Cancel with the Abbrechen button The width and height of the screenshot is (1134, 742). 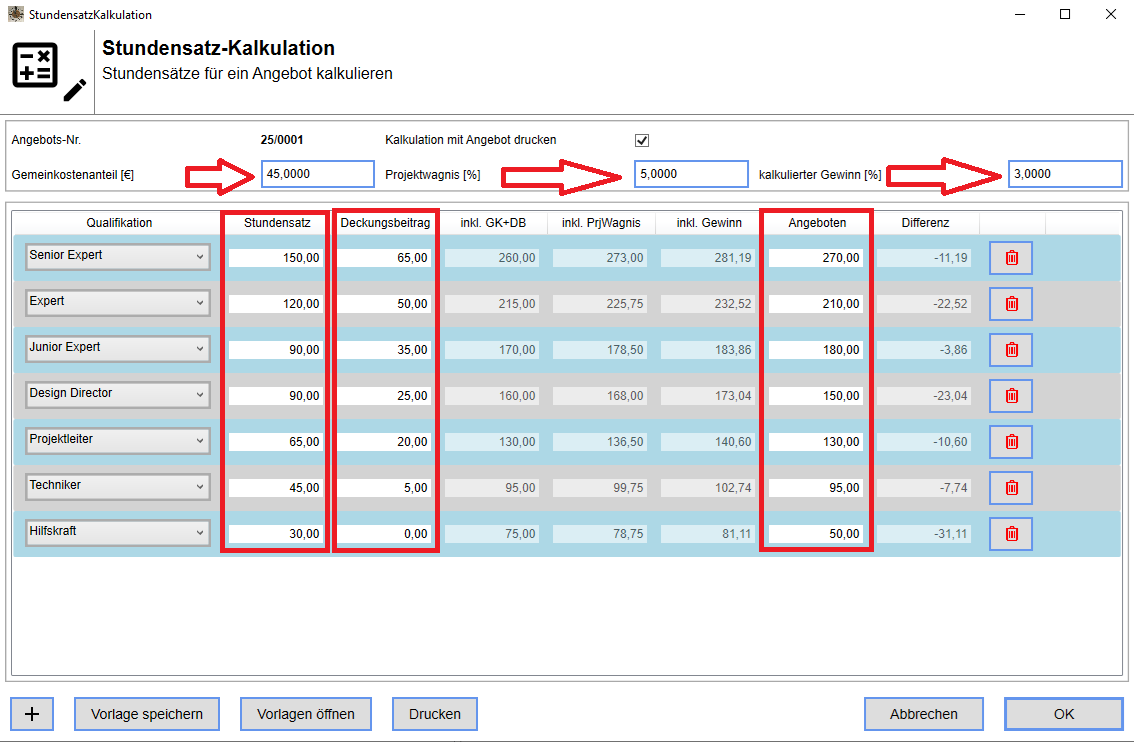(x=924, y=714)
